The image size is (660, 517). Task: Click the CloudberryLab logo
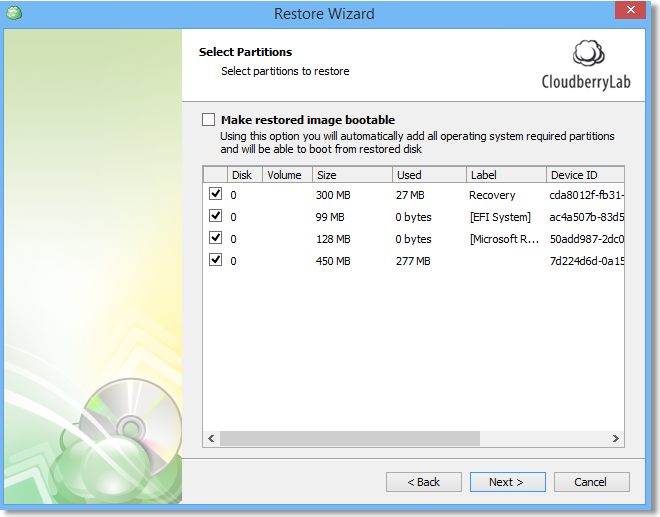[x=585, y=65]
